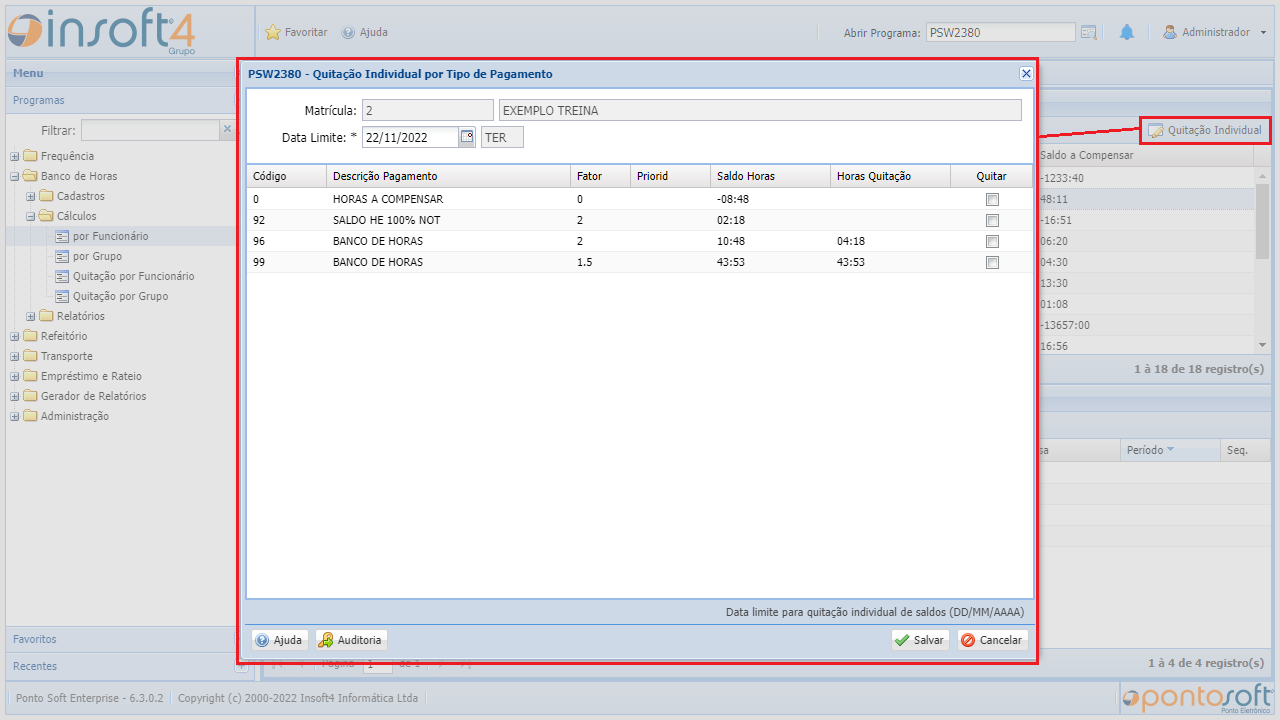This screenshot has width=1280, height=720.
Task: Open Auditoria in the dialog footer
Action: [x=350, y=640]
